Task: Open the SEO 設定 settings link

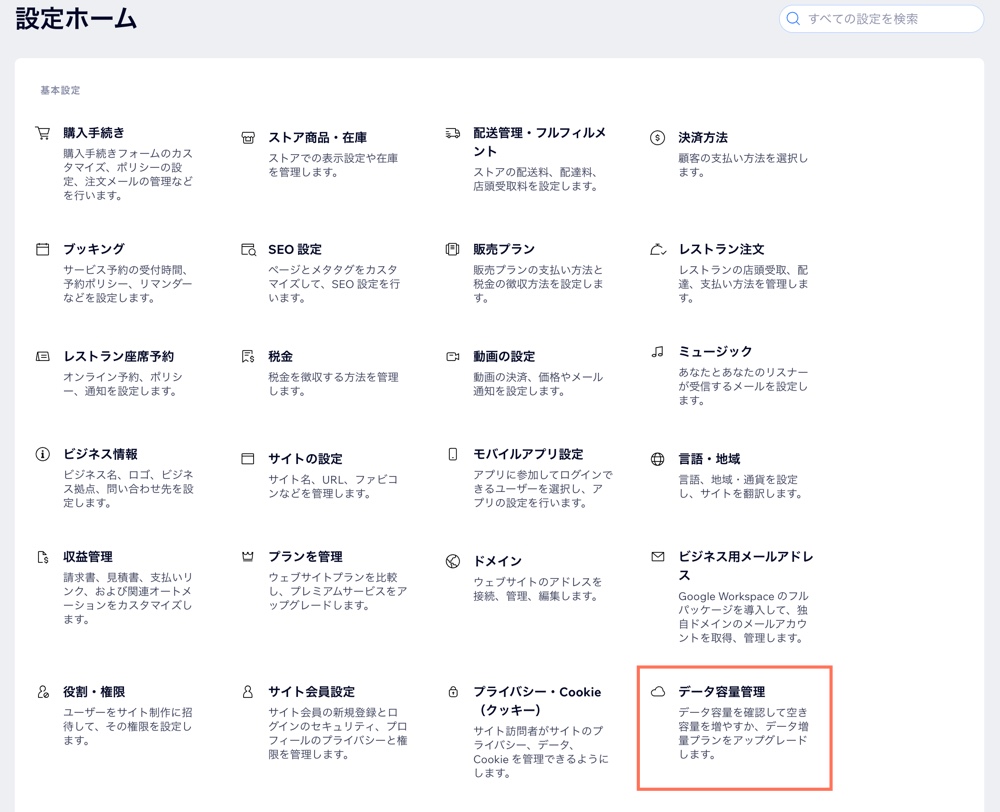Action: [294, 249]
